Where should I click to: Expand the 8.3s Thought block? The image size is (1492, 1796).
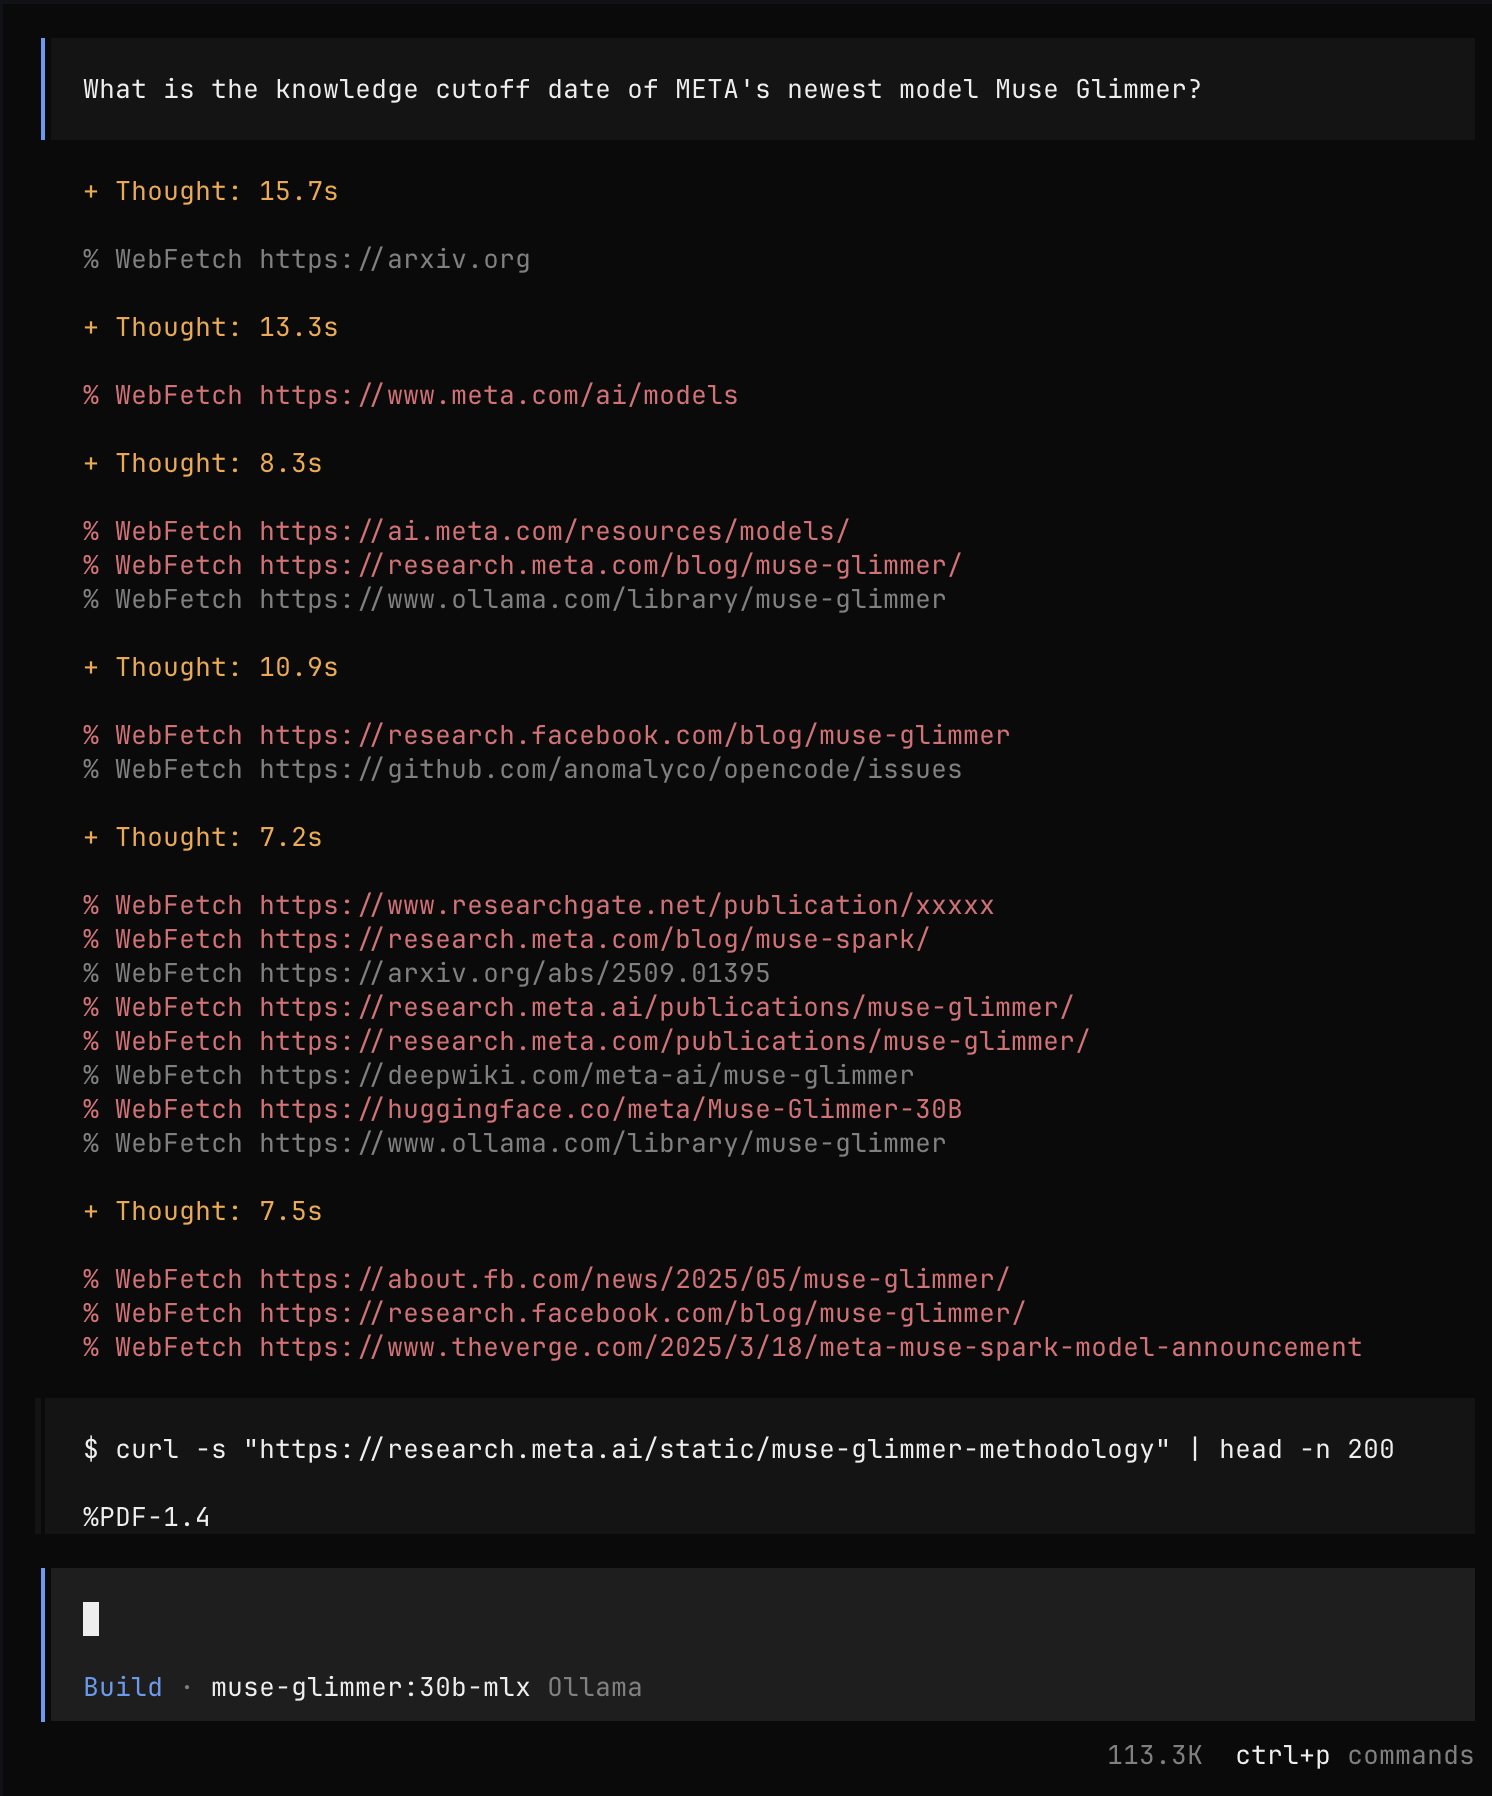click(x=203, y=463)
